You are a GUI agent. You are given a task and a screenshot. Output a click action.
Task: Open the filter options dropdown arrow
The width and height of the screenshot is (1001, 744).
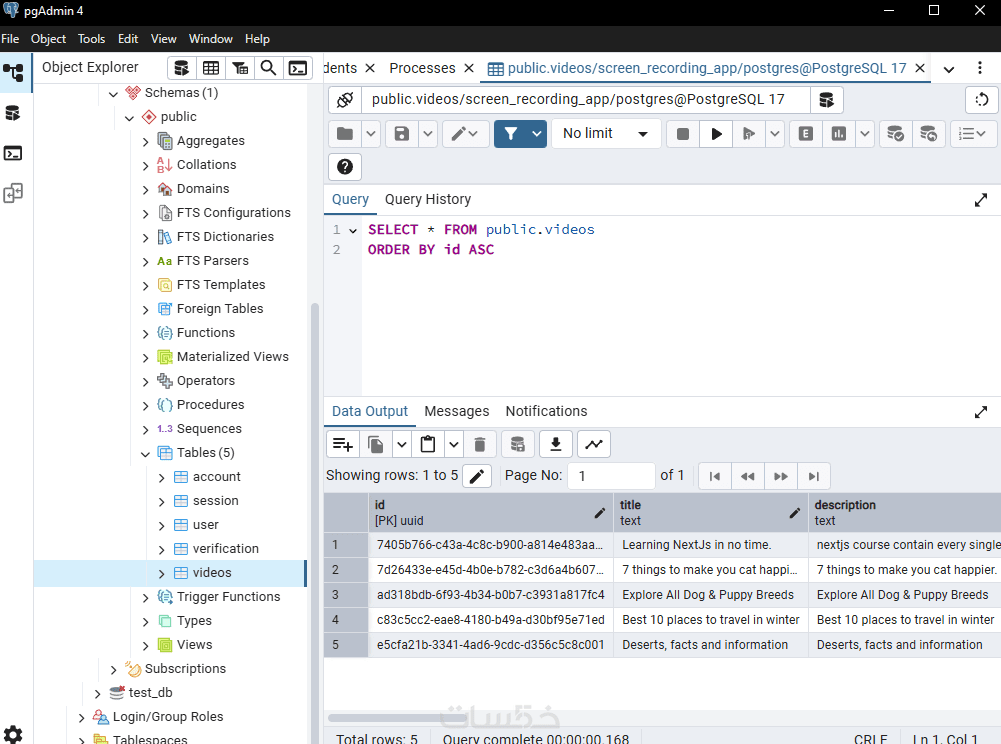tap(537, 133)
